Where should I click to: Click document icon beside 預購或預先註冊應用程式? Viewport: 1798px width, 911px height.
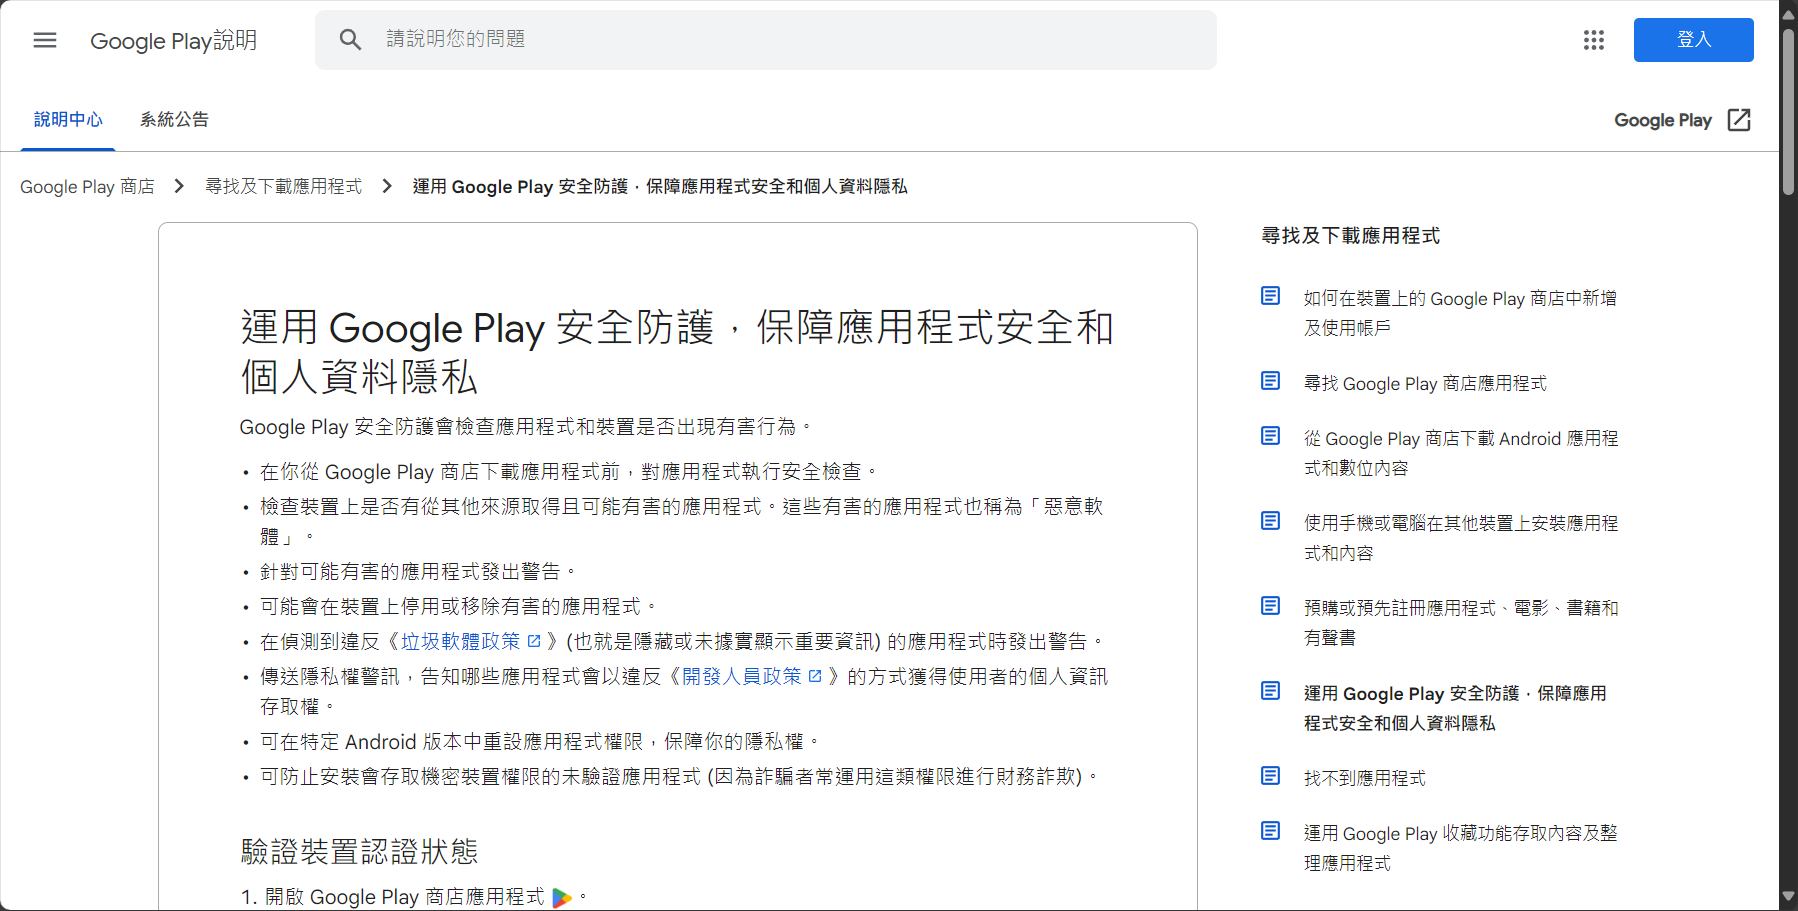pyautogui.click(x=1271, y=606)
